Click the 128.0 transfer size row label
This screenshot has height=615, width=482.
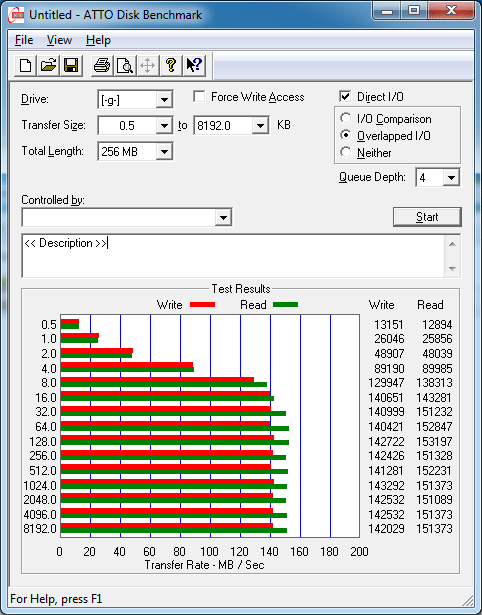[43, 442]
